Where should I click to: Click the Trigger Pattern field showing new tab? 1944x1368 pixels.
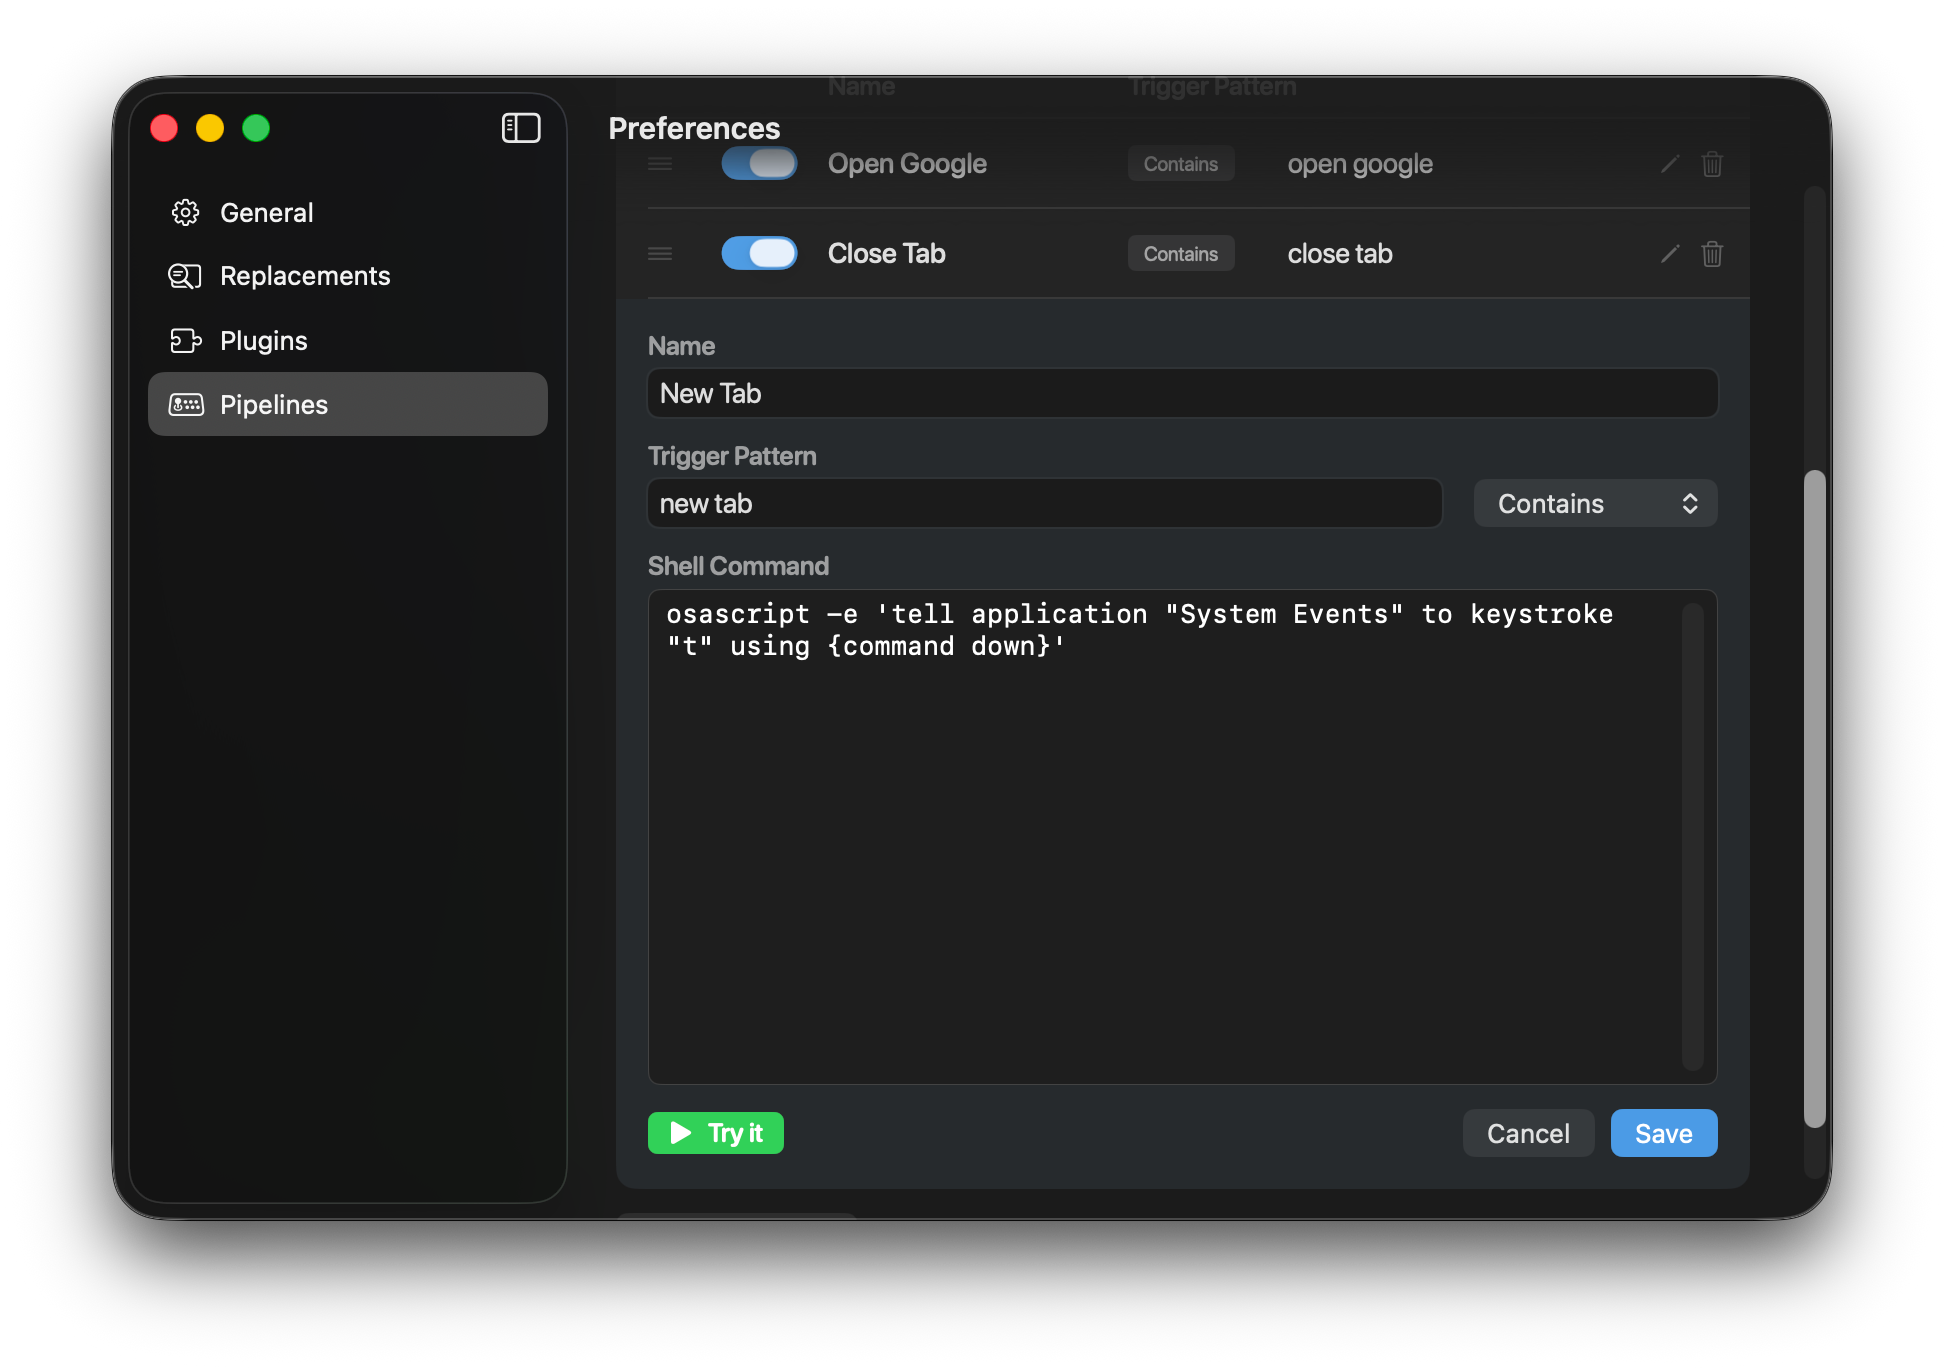click(x=1044, y=503)
